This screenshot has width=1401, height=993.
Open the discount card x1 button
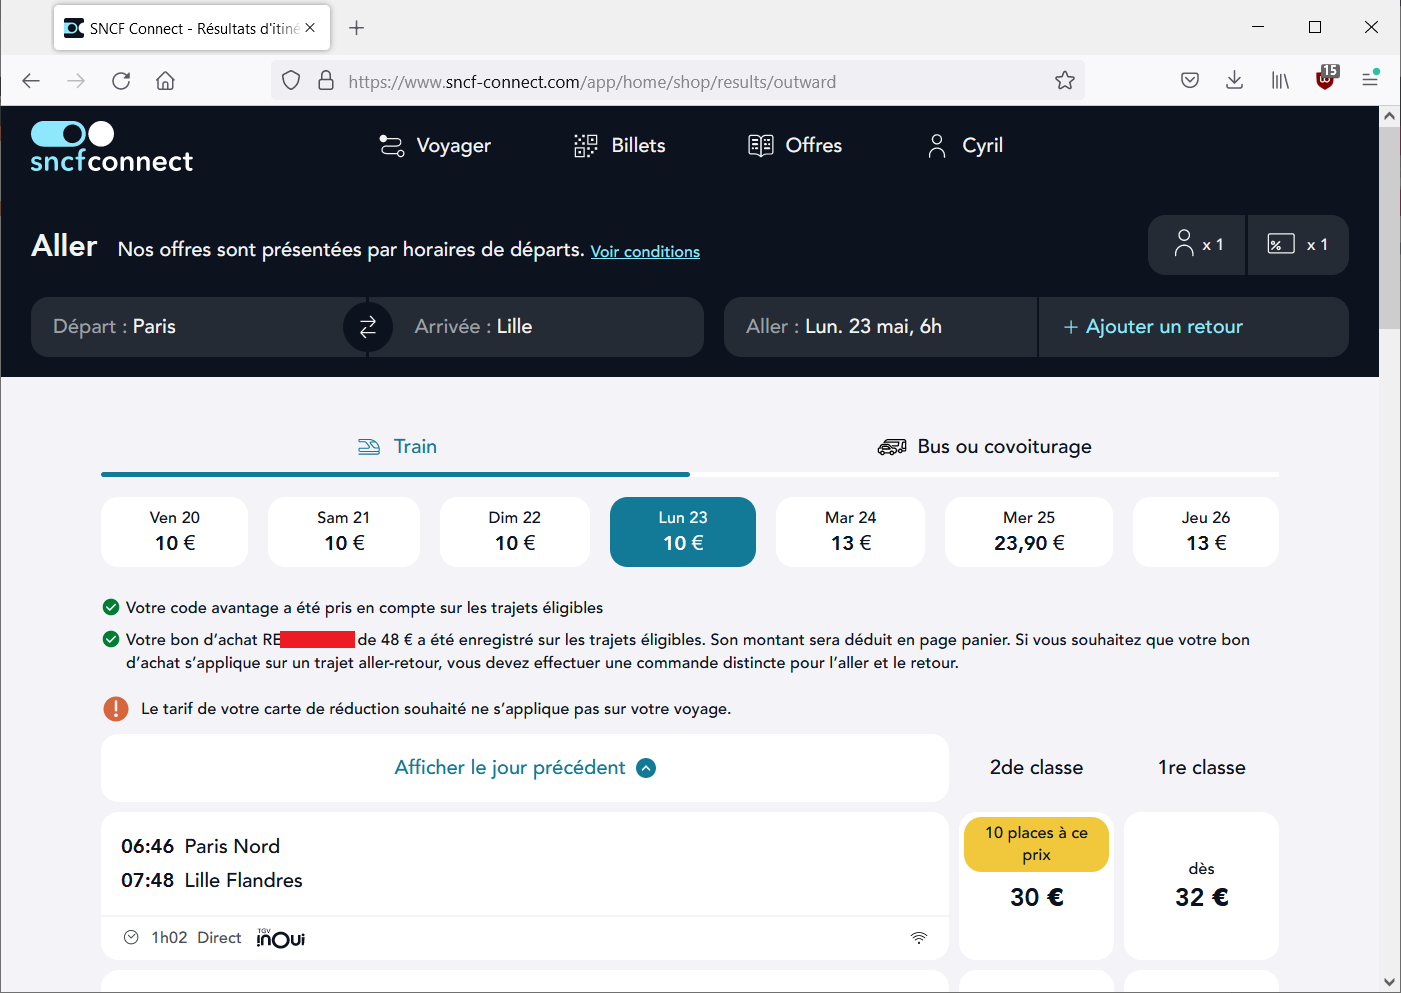point(1298,245)
